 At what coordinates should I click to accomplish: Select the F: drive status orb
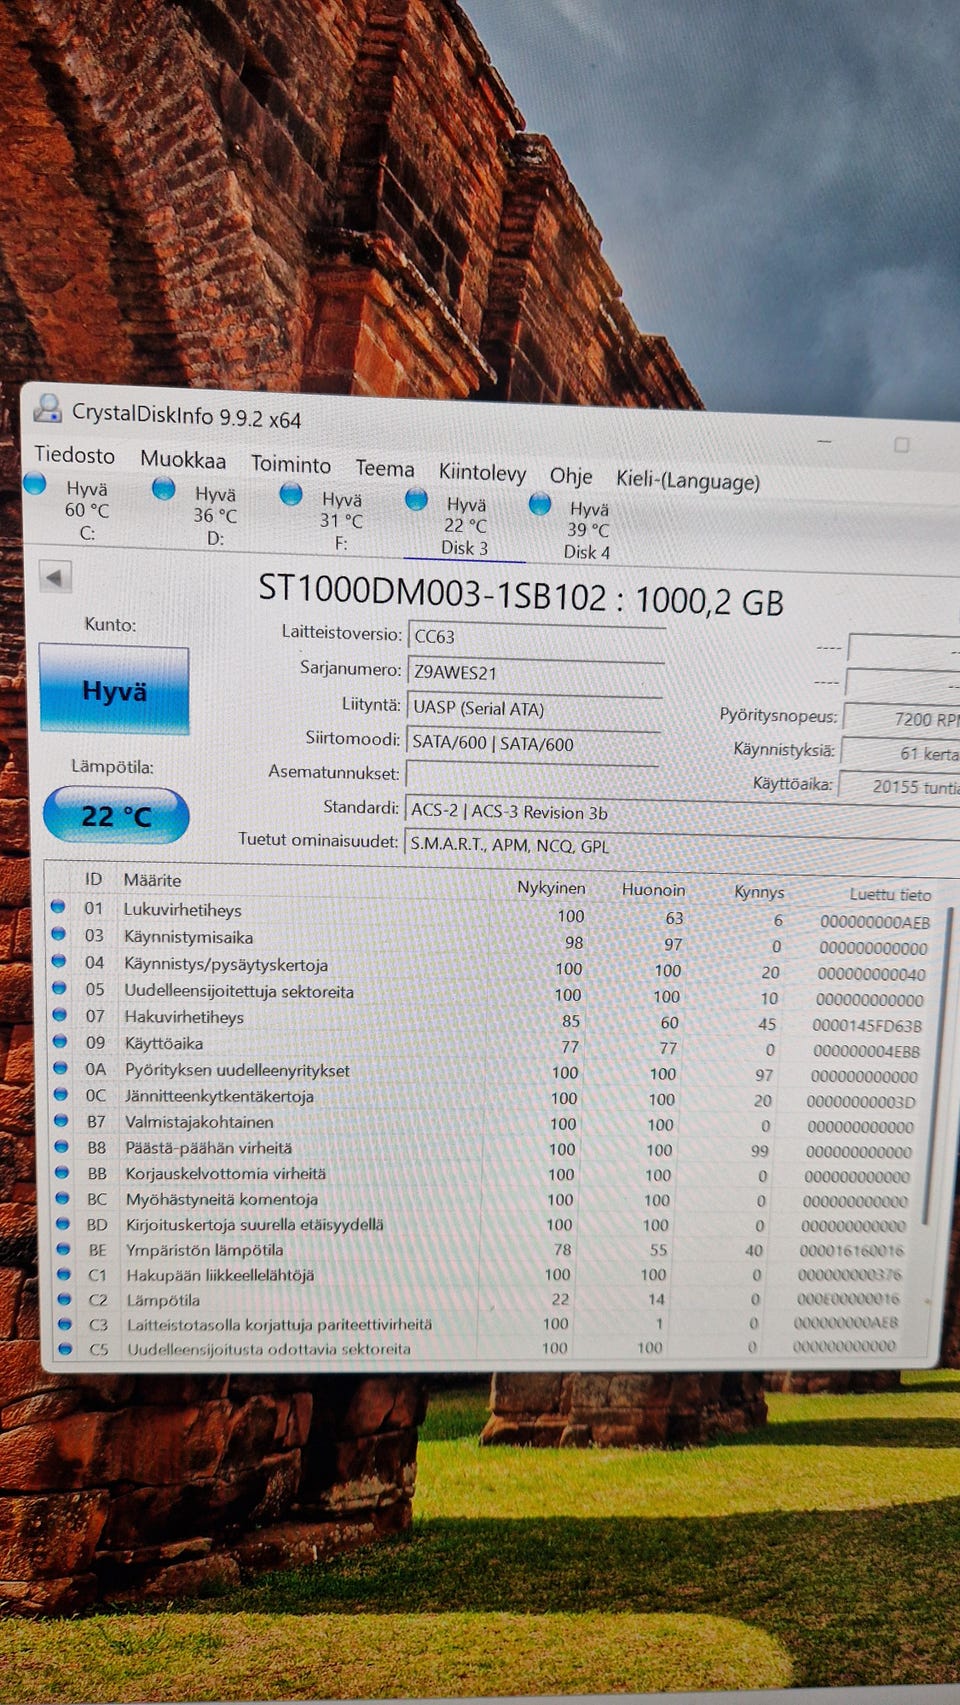pyautogui.click(x=291, y=494)
